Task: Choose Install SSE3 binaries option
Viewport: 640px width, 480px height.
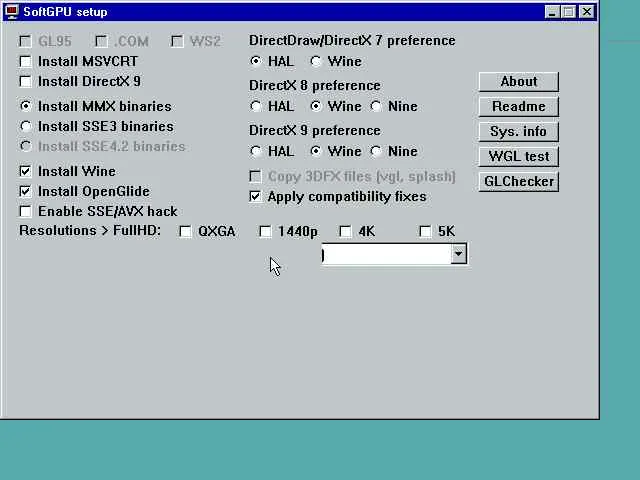Action: 26,126
